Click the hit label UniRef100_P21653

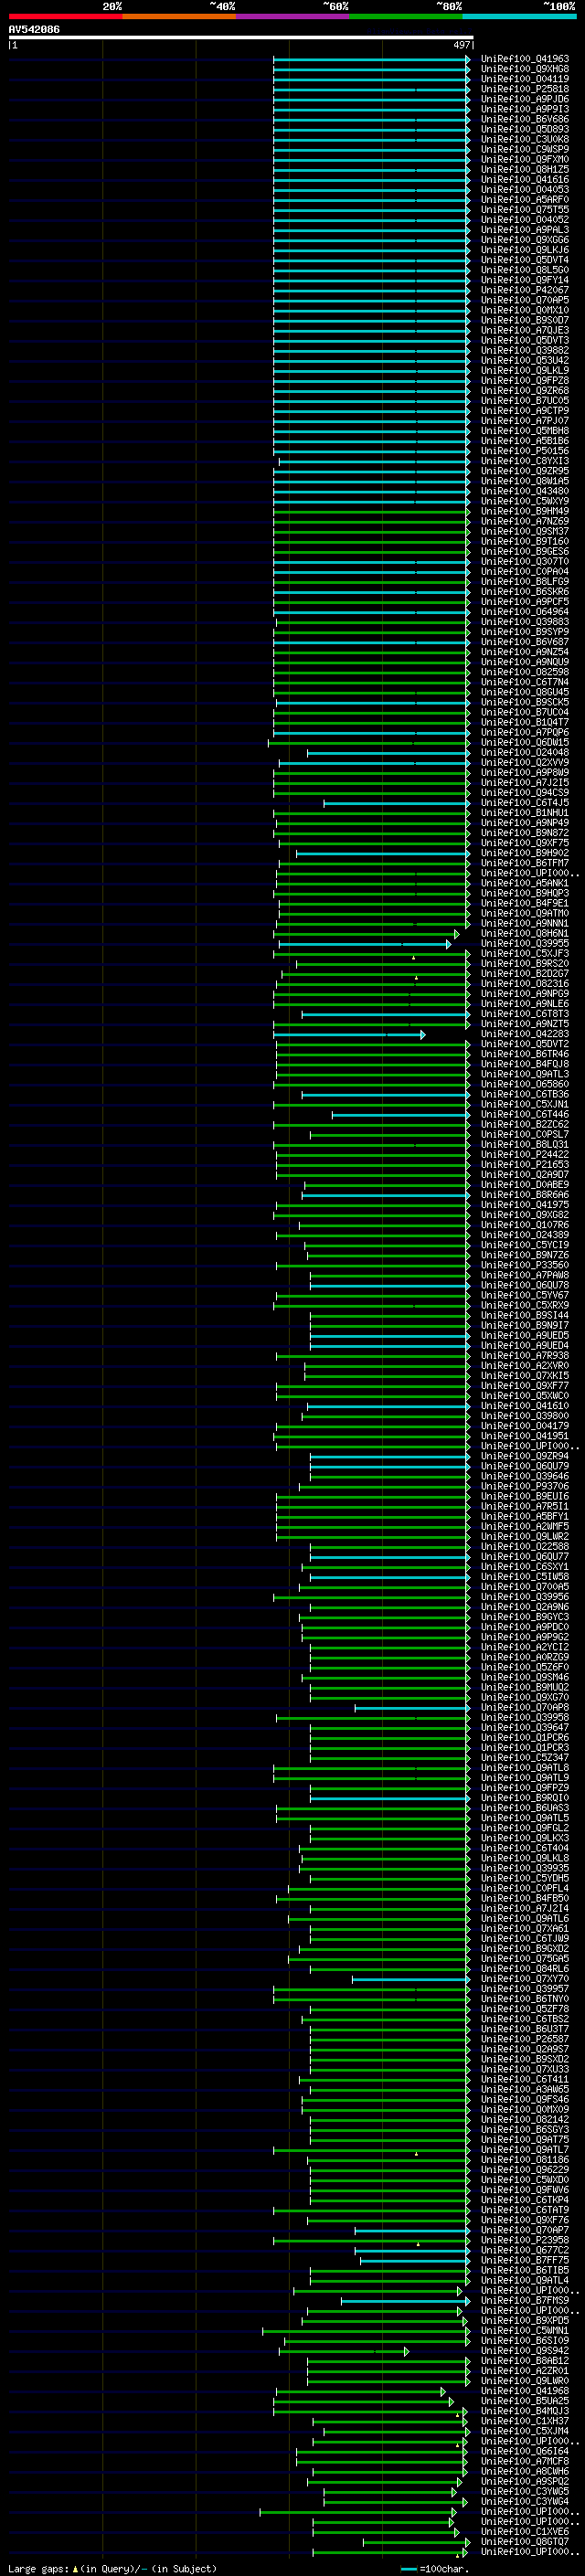point(525,1165)
